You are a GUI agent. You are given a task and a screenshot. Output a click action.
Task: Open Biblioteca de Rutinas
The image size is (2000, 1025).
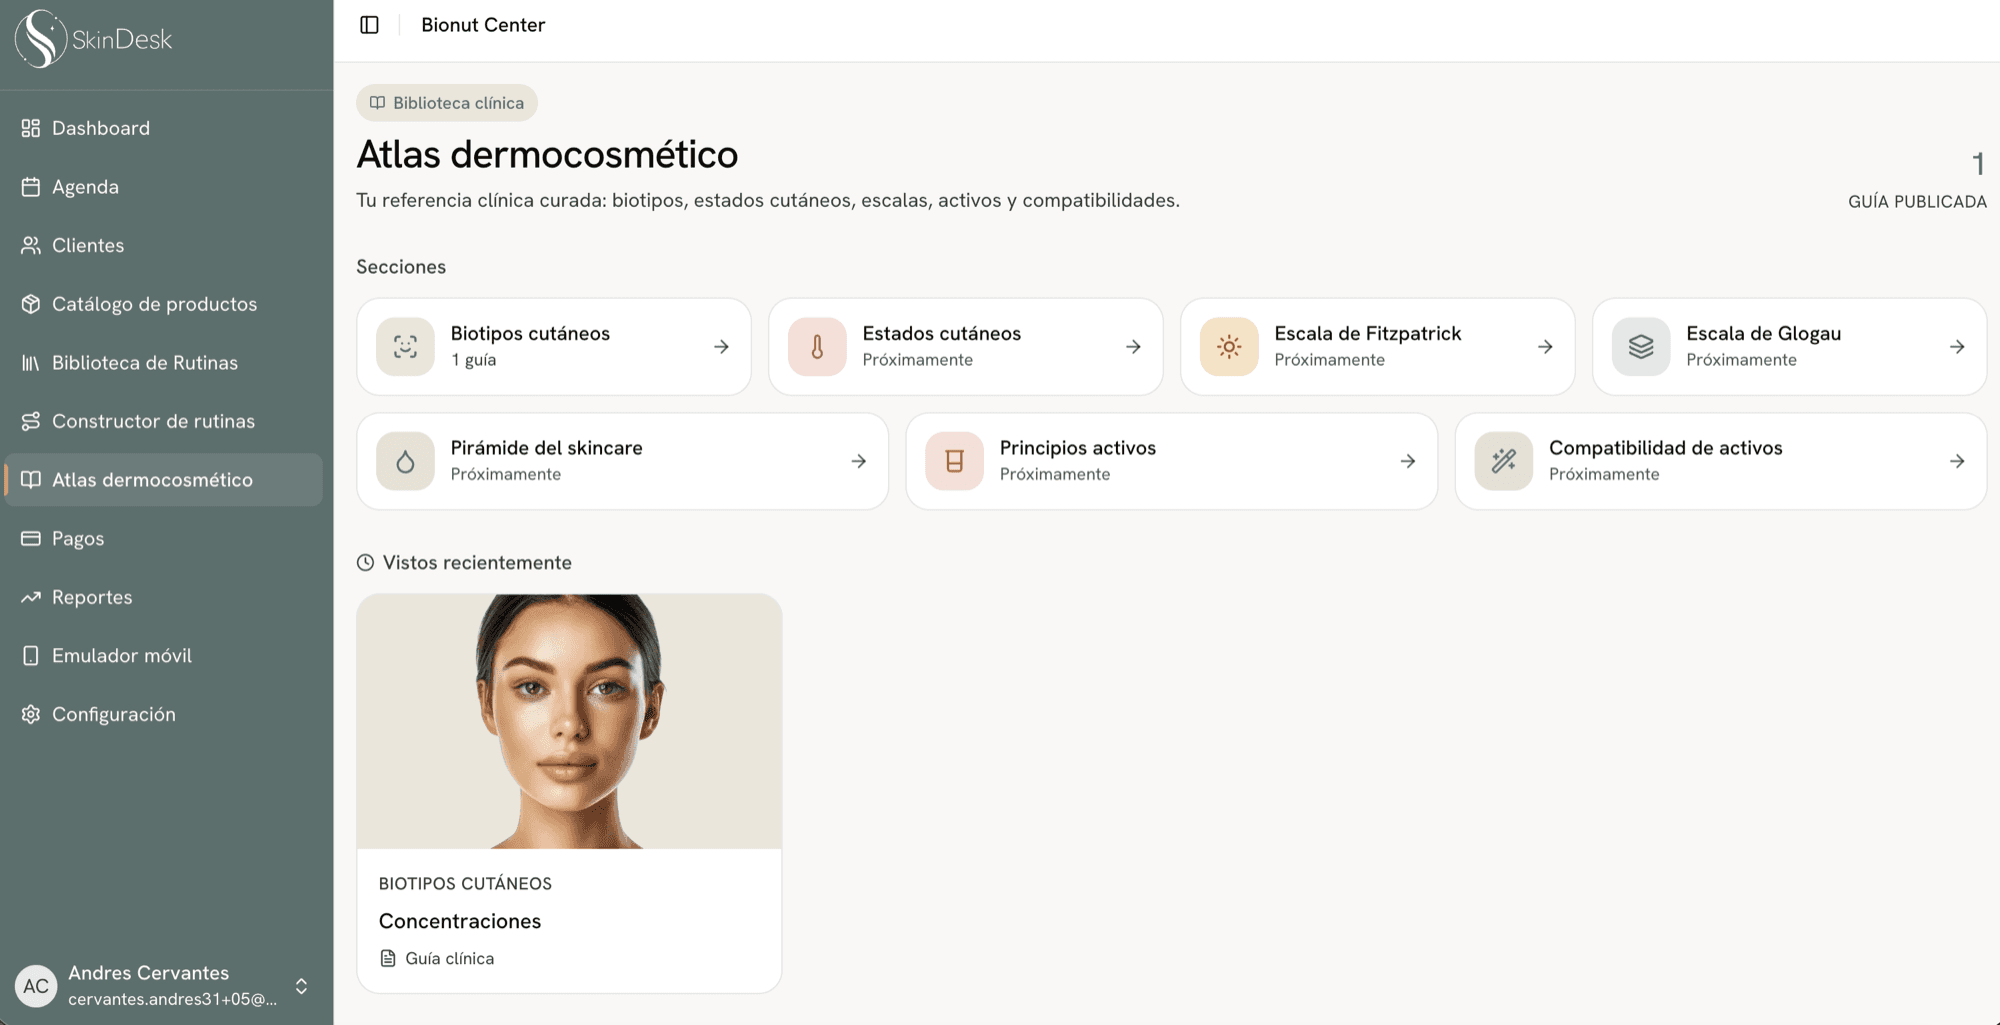(x=164, y=363)
